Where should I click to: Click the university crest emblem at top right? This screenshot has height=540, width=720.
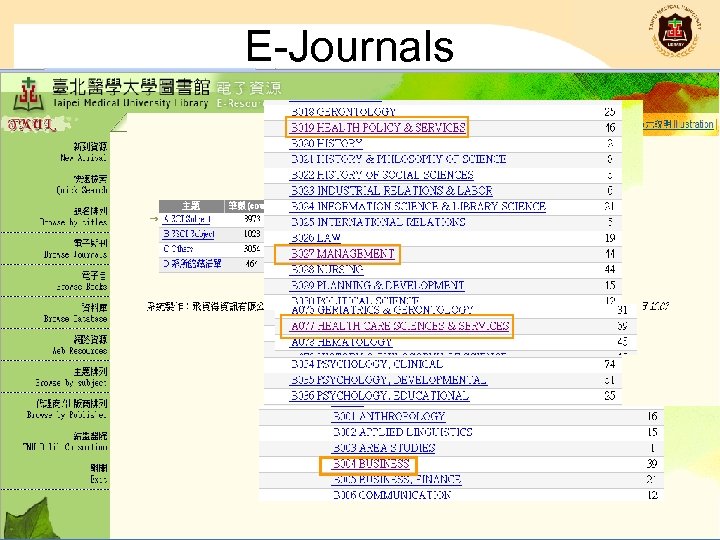[x=675, y=31]
